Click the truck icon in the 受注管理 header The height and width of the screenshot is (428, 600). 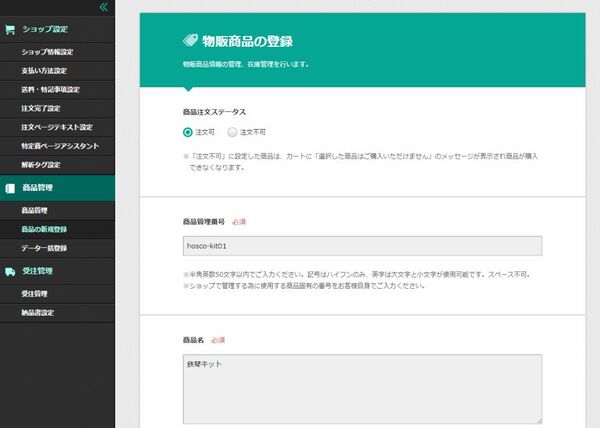[x=10, y=272]
